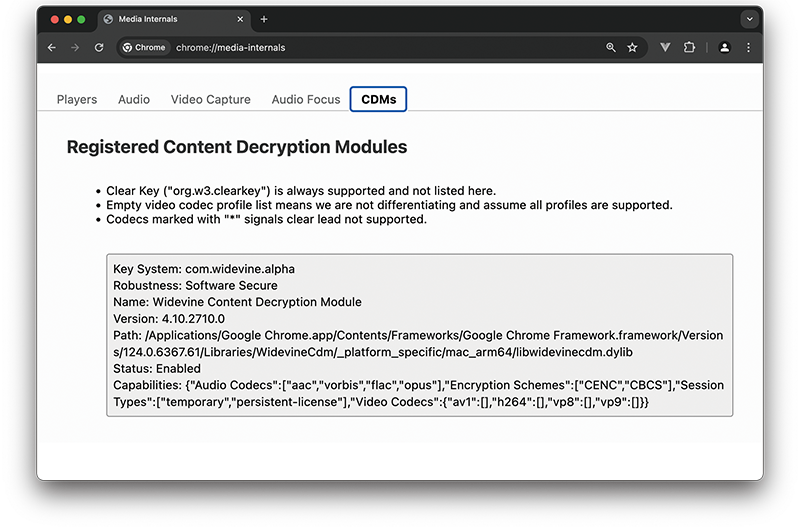The width and height of the screenshot is (800, 529).
Task: Click the Chrome site info chip
Action: pos(143,47)
